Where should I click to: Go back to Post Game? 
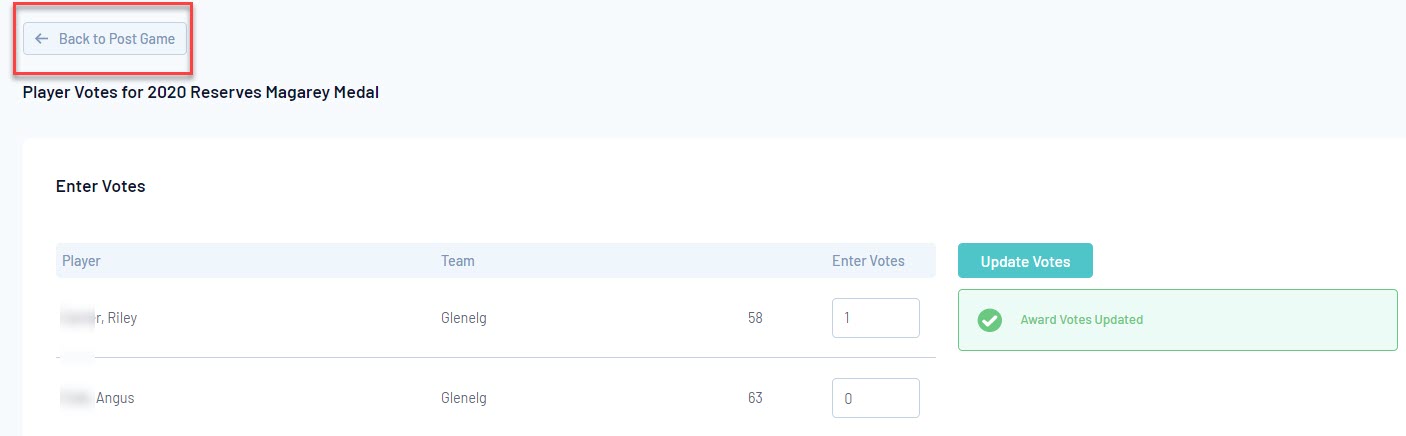coord(105,39)
